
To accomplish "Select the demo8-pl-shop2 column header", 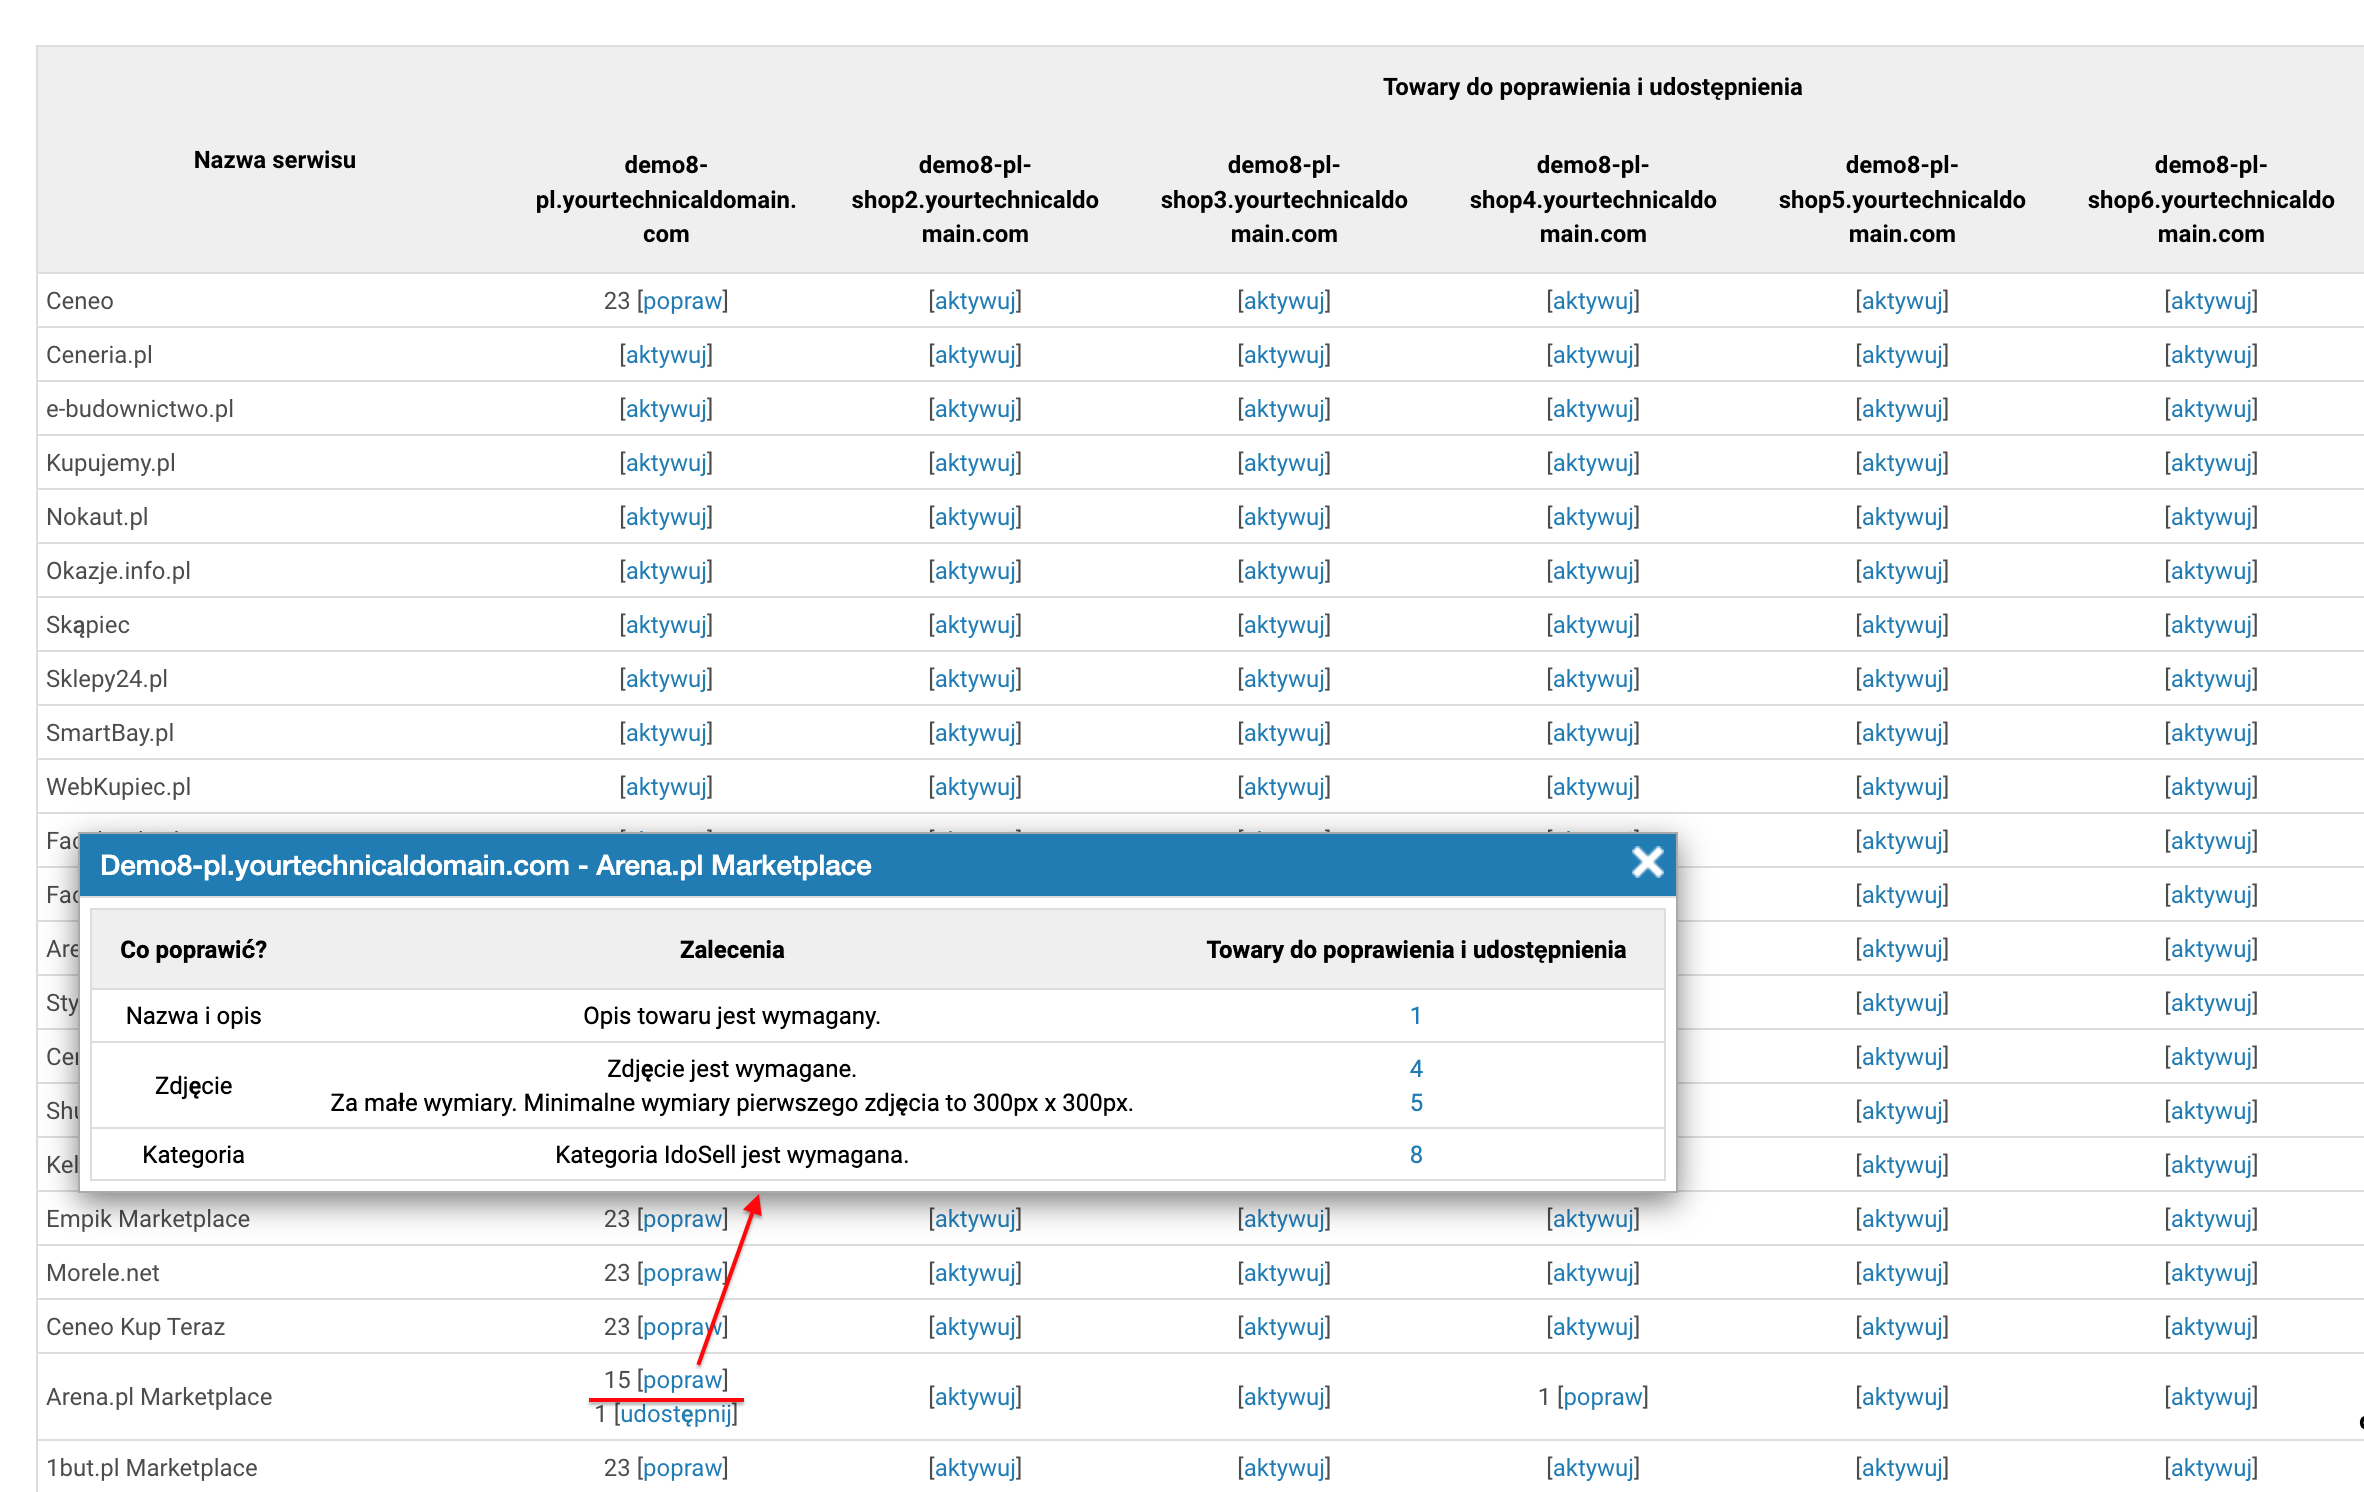I will click(x=975, y=199).
